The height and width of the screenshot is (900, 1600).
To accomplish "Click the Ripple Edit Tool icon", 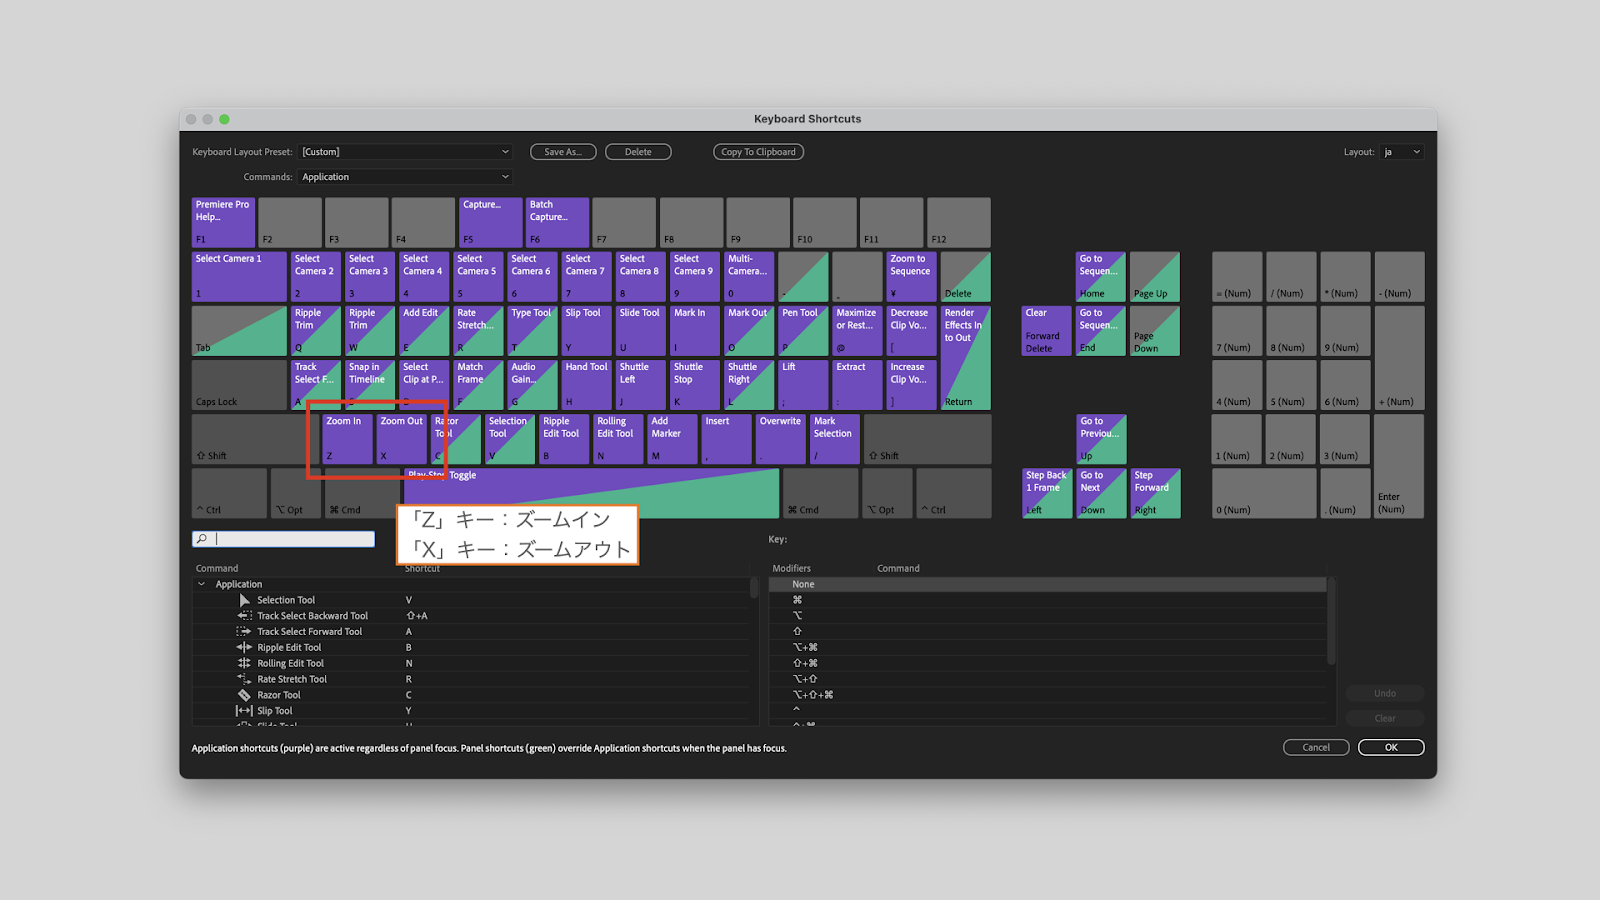I will [x=244, y=647].
